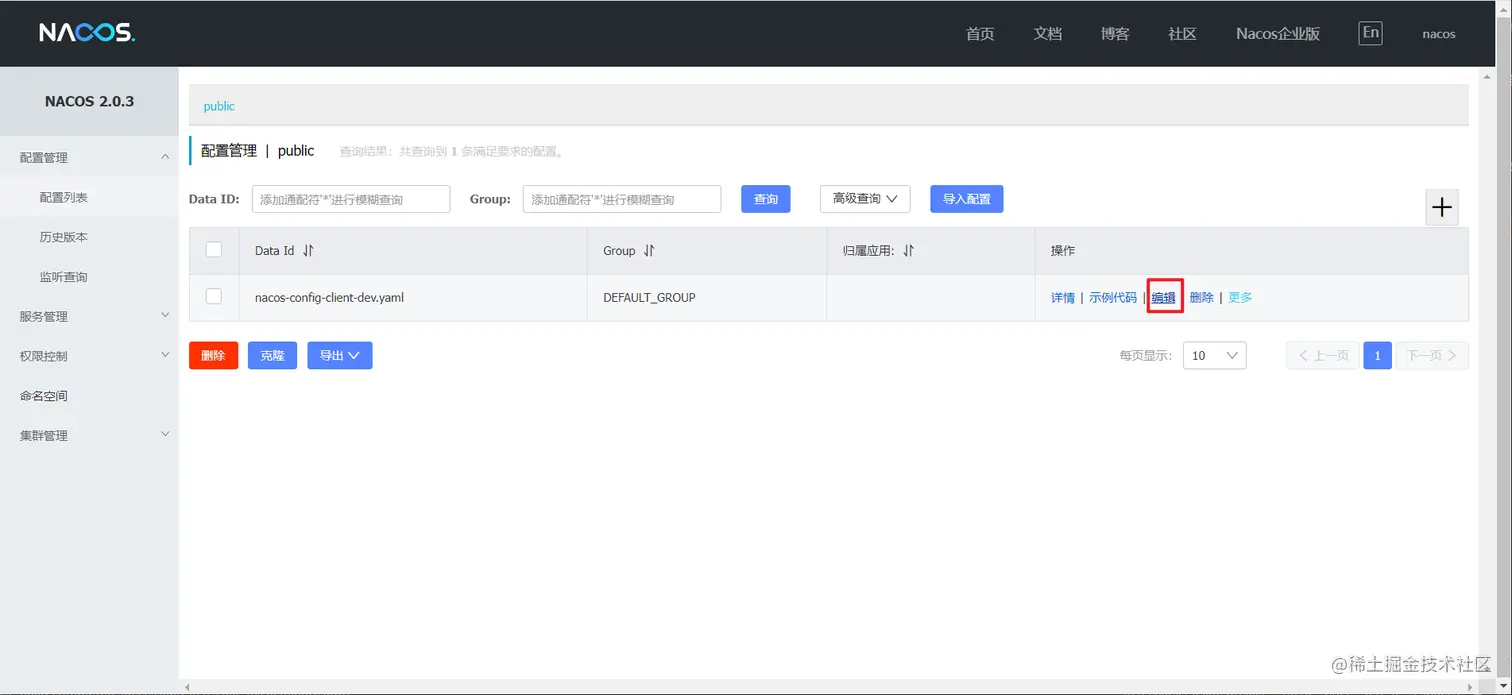Add a new configuration with the plus icon
This screenshot has width=1512, height=695.
(x=1442, y=207)
